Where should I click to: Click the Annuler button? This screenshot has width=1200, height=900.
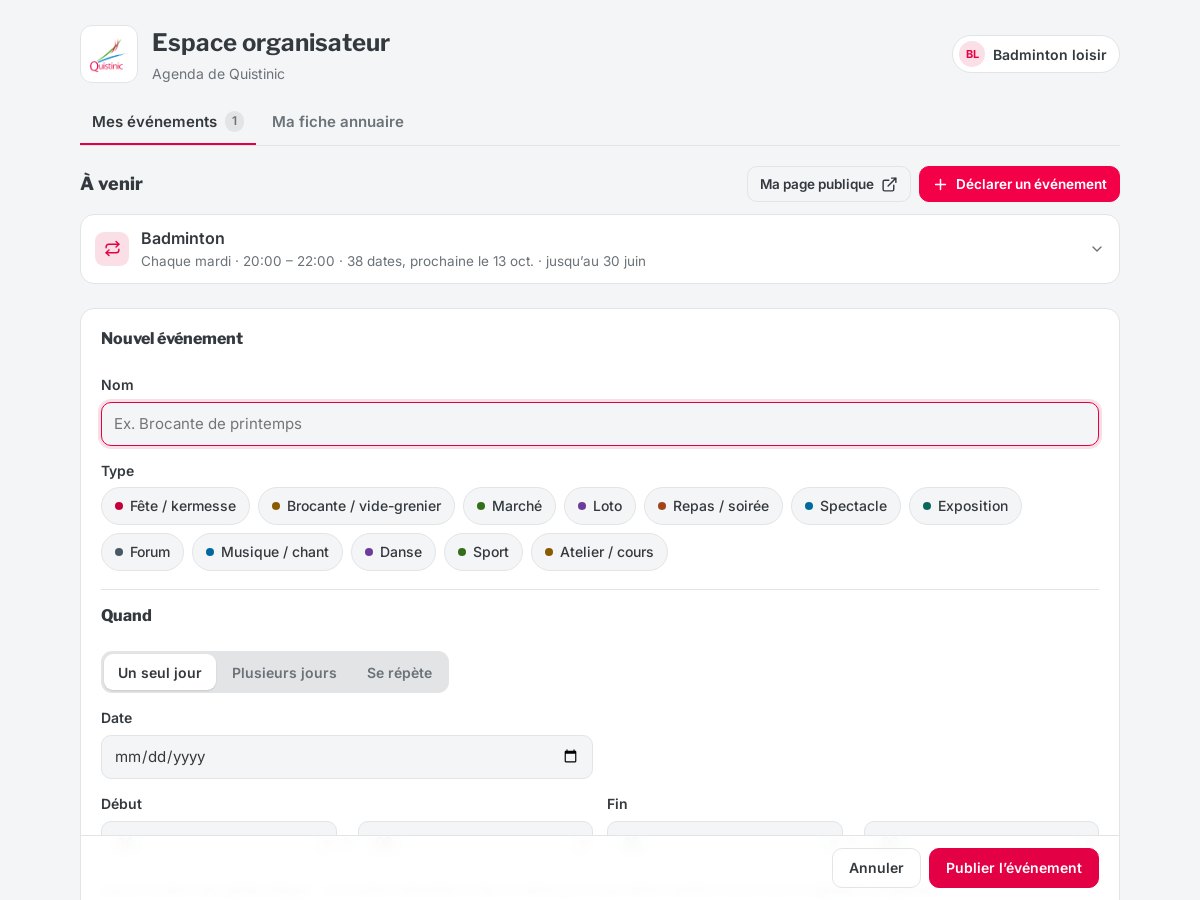876,868
